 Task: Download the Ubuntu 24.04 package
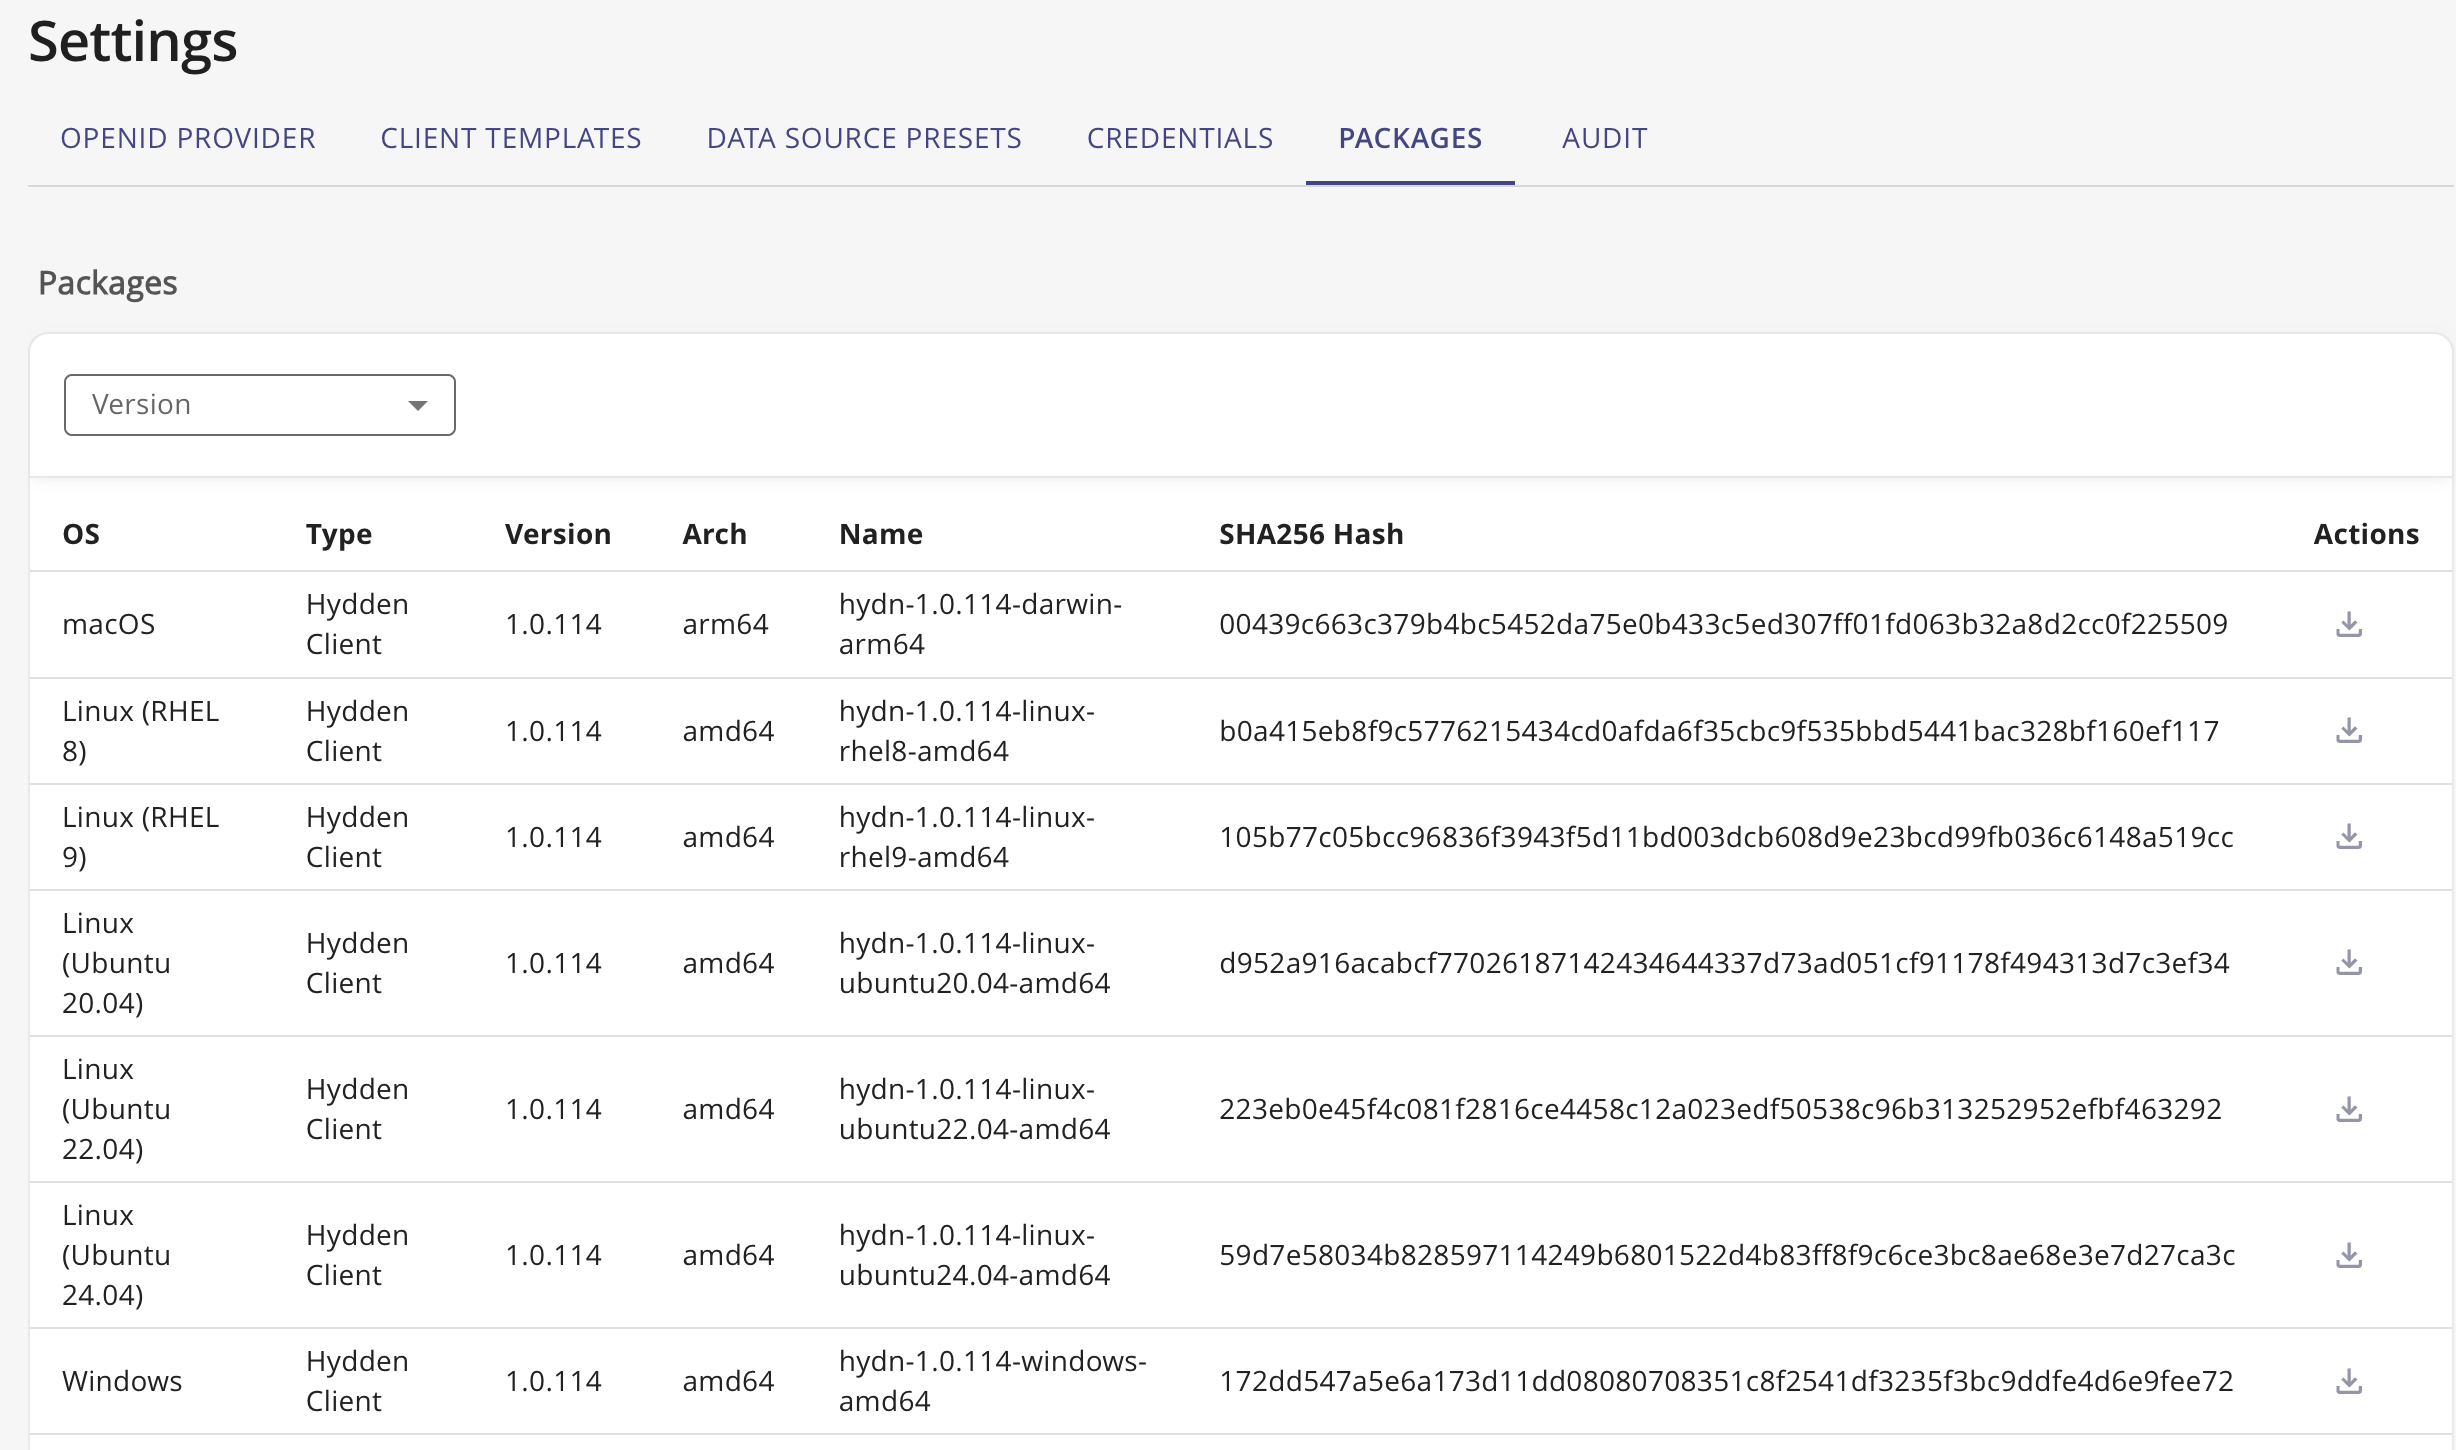pyautogui.click(x=2348, y=1254)
